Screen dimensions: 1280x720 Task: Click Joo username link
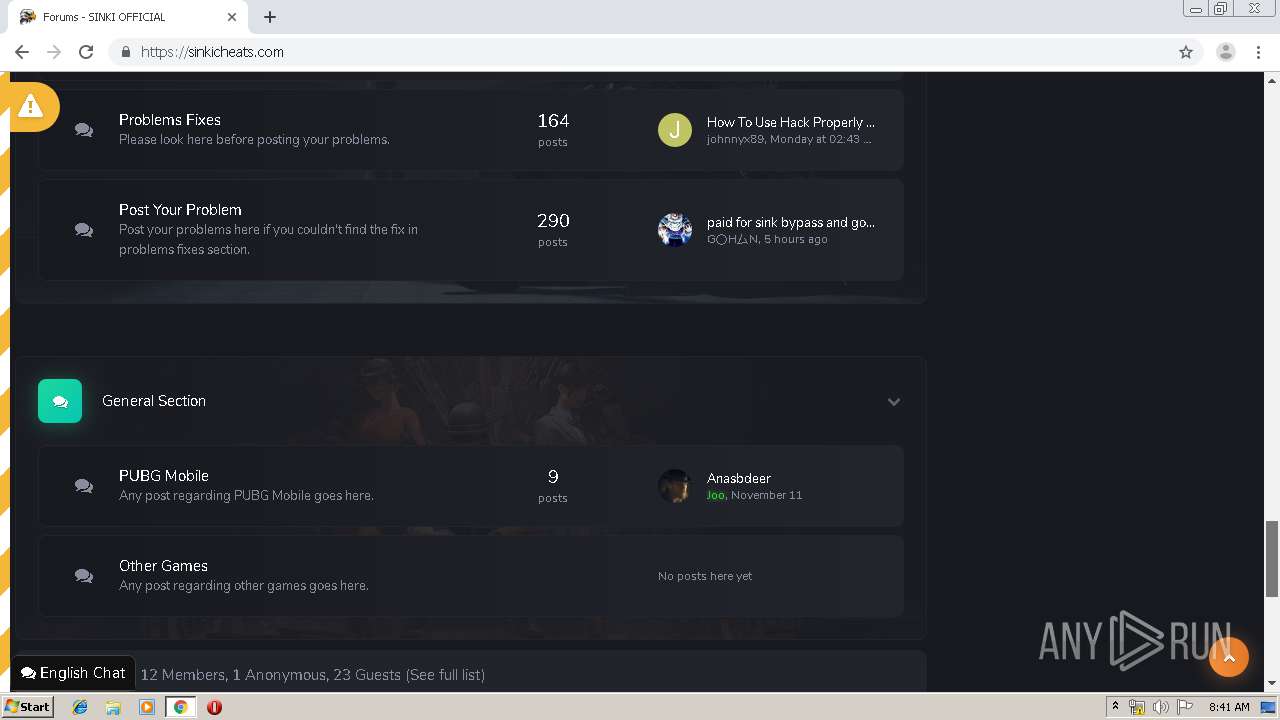click(x=716, y=495)
